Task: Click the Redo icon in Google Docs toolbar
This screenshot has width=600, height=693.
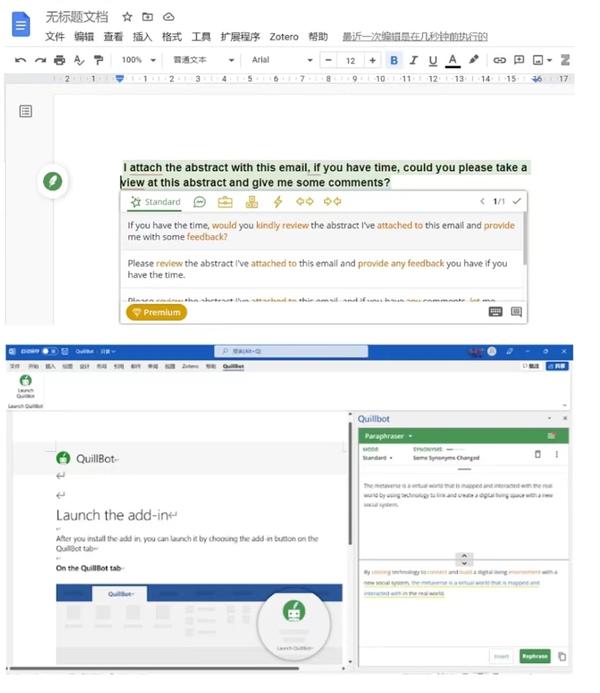Action: coord(40,60)
